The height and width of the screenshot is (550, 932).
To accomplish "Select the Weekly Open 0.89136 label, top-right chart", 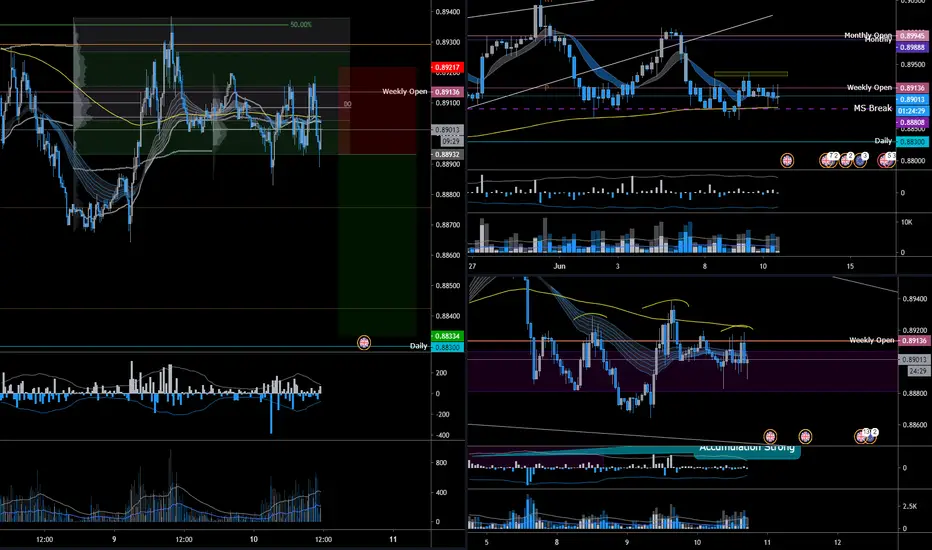I will (x=911, y=87).
